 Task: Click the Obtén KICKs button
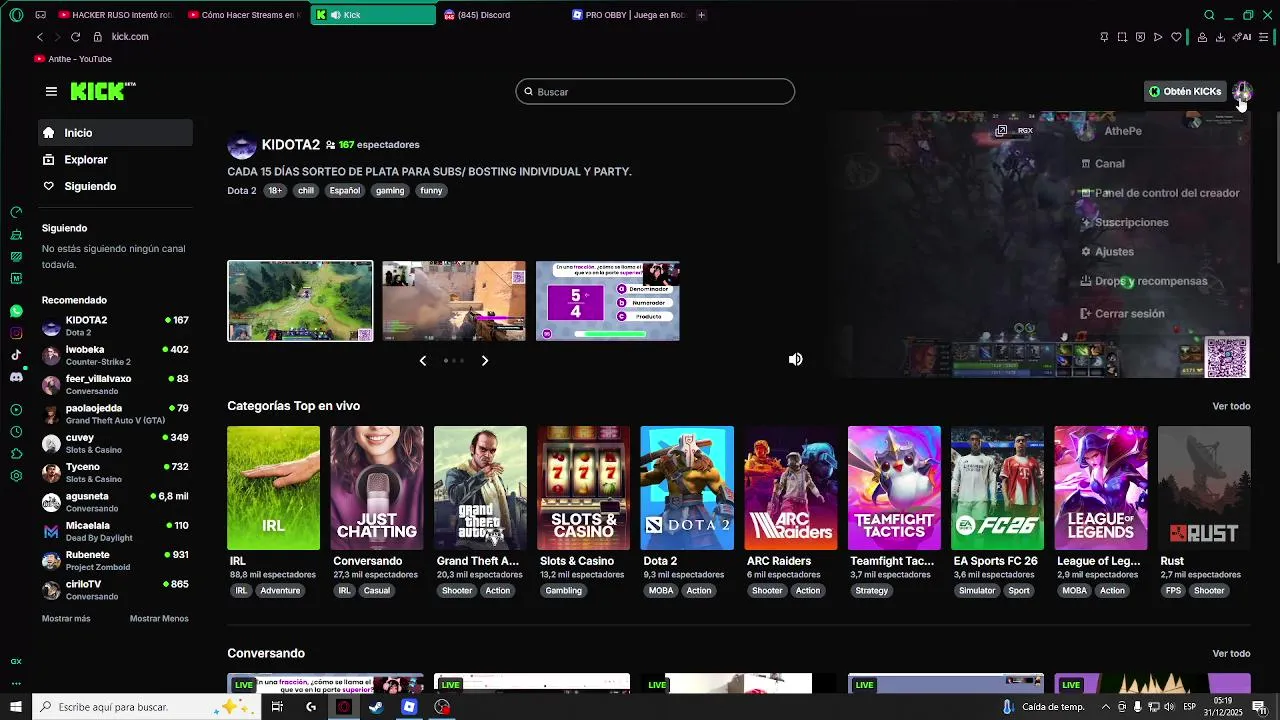1185,91
